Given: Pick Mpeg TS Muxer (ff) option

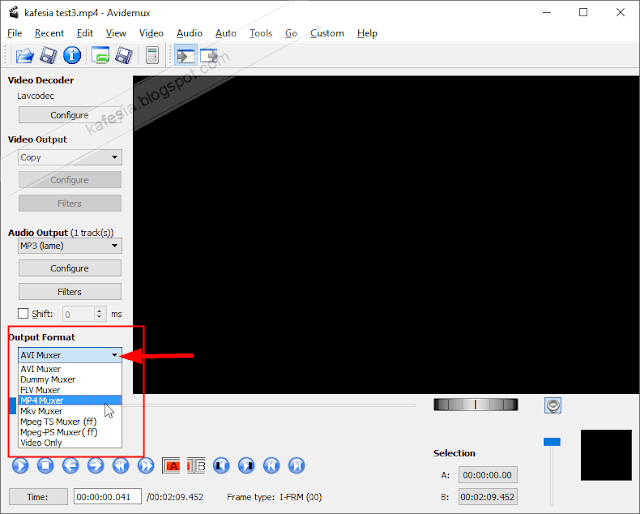Looking at the screenshot, I should point(70,421).
